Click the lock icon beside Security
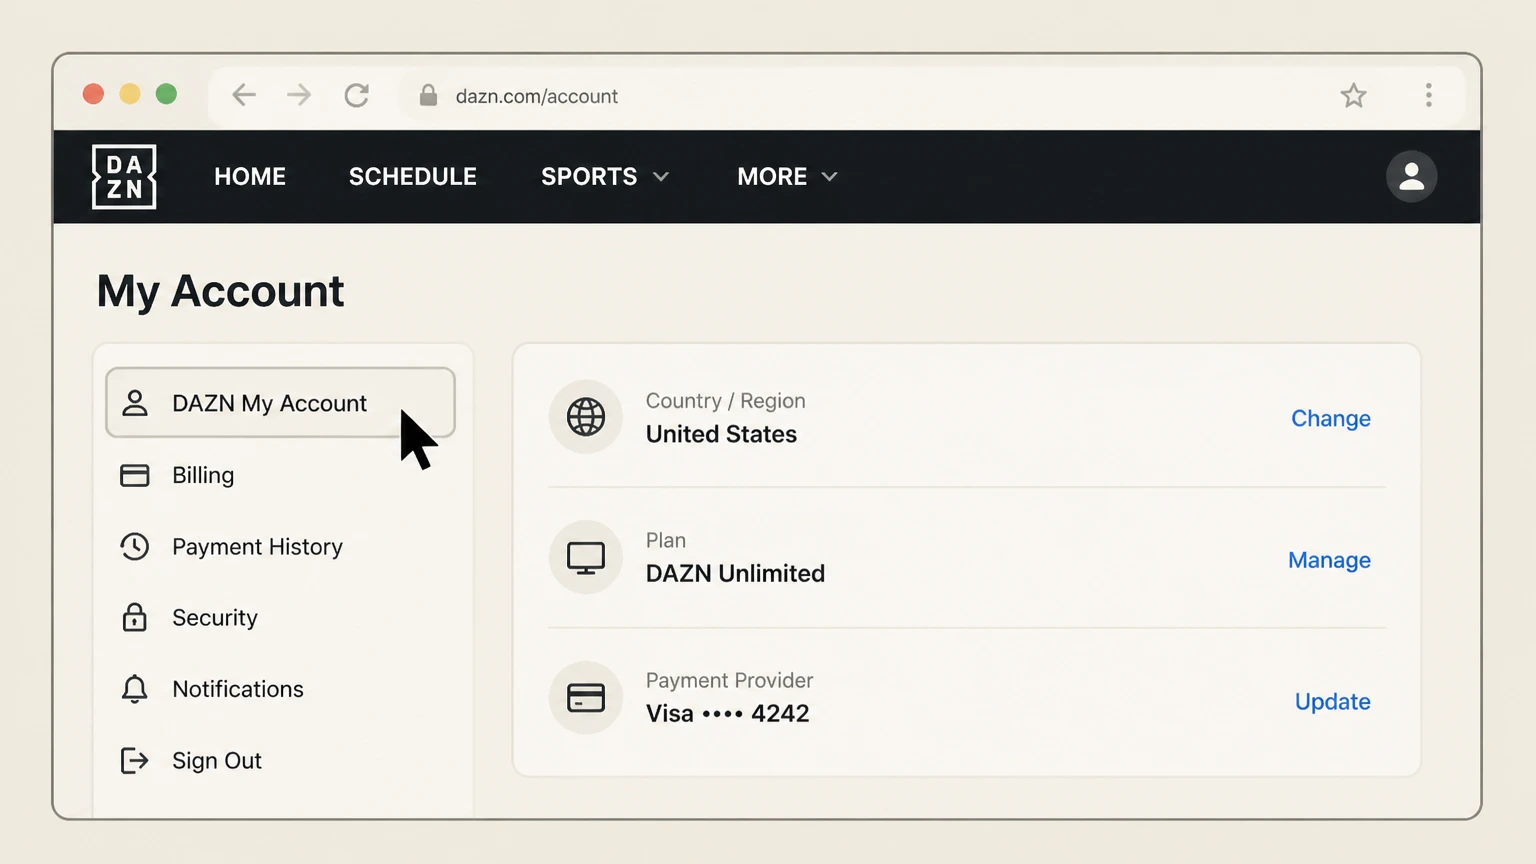Viewport: 1536px width, 864px height. coord(135,617)
